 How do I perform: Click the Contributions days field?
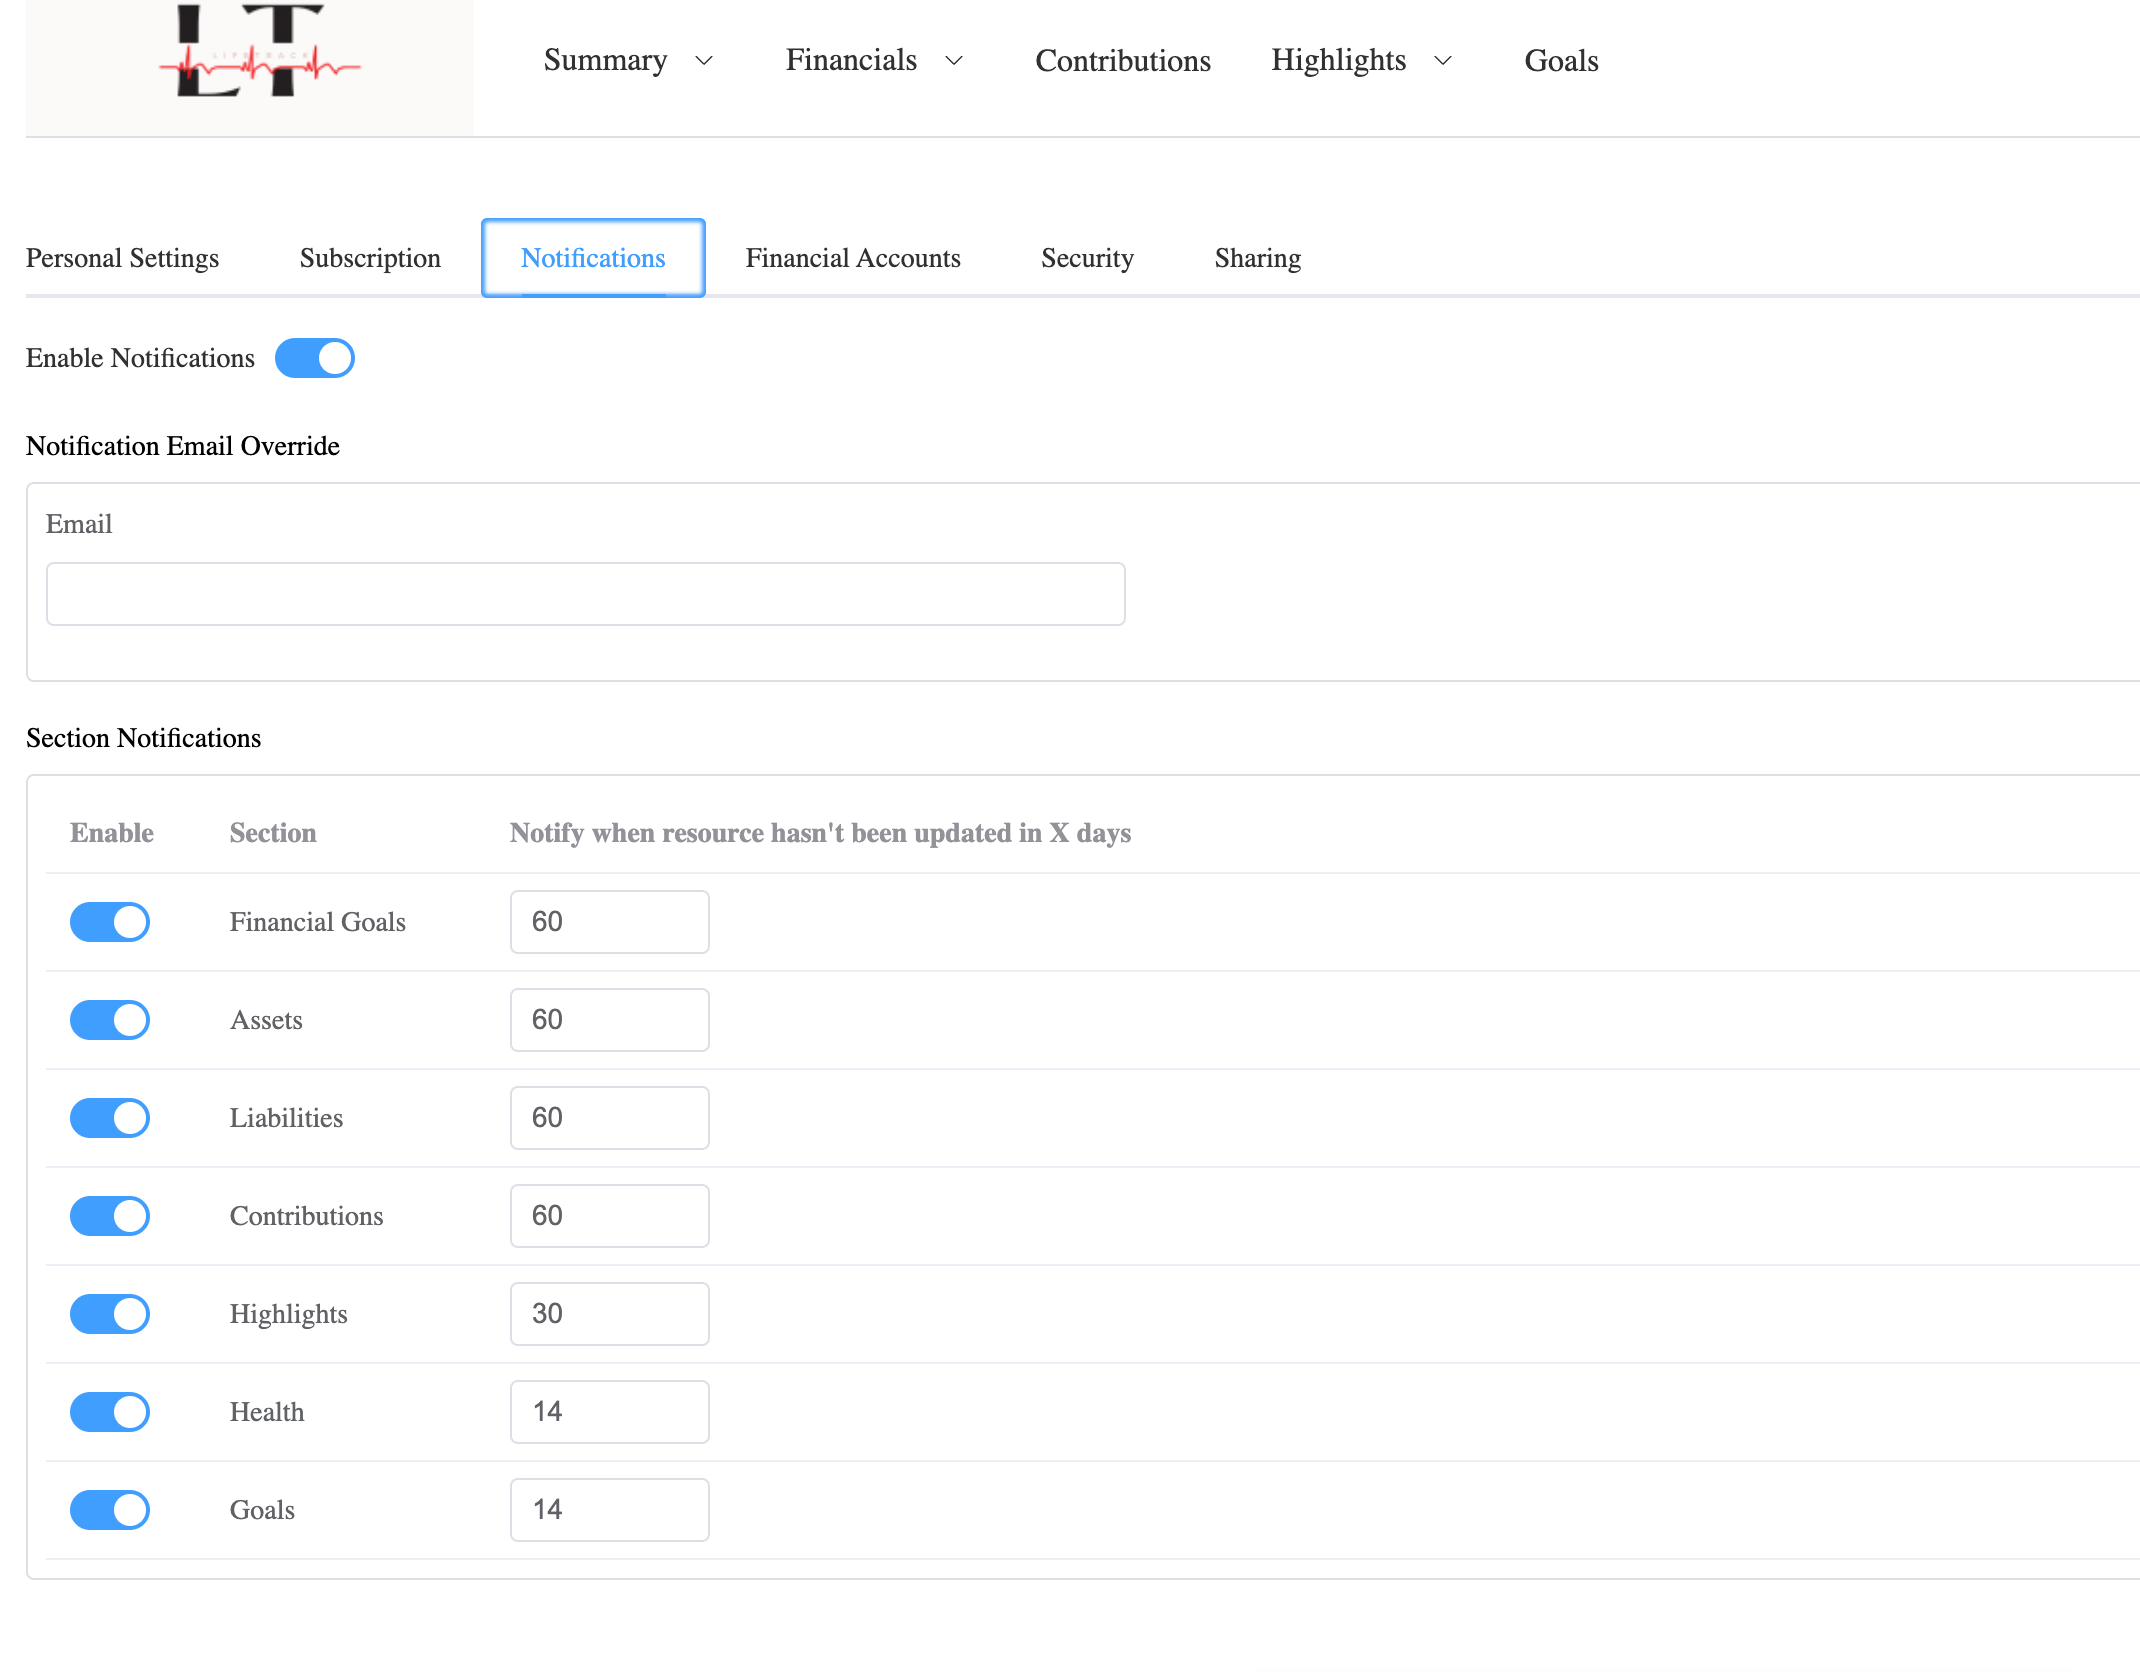609,1216
